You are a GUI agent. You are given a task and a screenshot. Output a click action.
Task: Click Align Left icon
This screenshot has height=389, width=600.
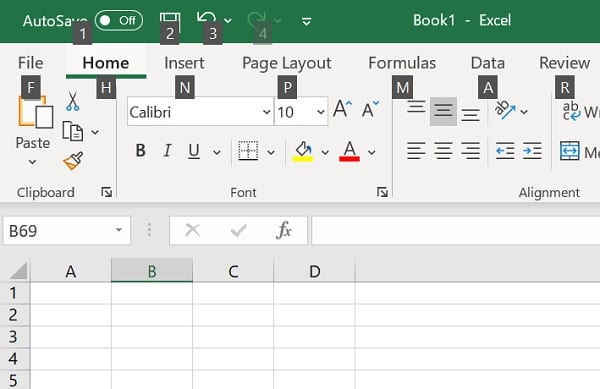pyautogui.click(x=416, y=151)
